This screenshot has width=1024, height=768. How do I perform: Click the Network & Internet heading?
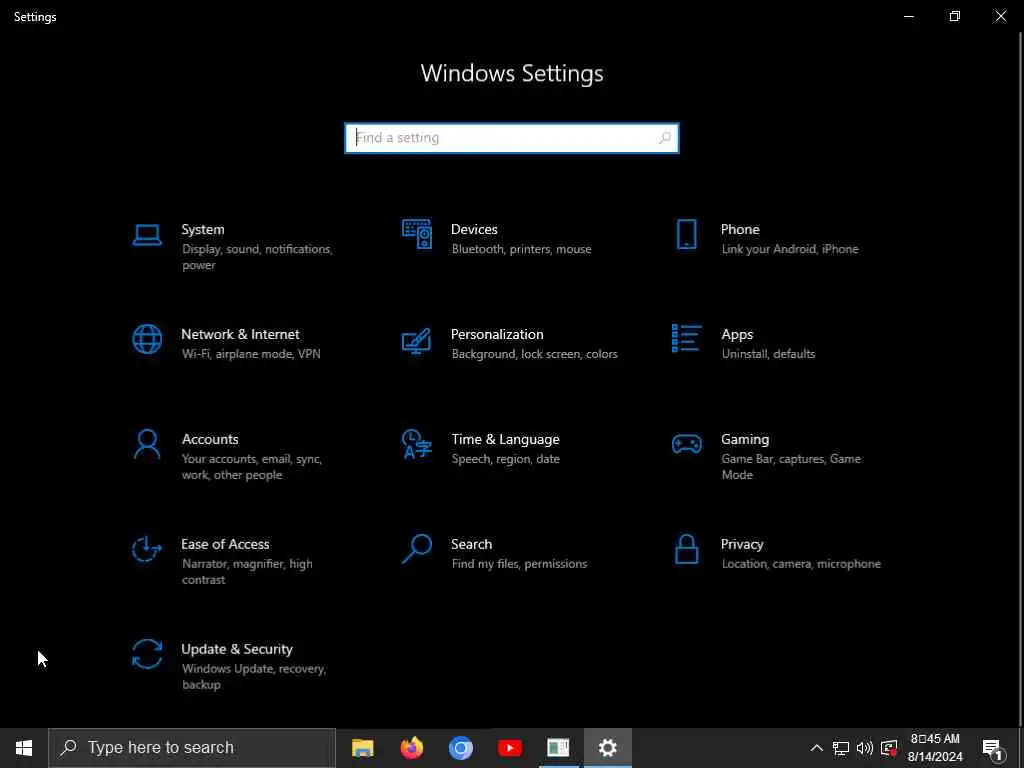(x=240, y=334)
